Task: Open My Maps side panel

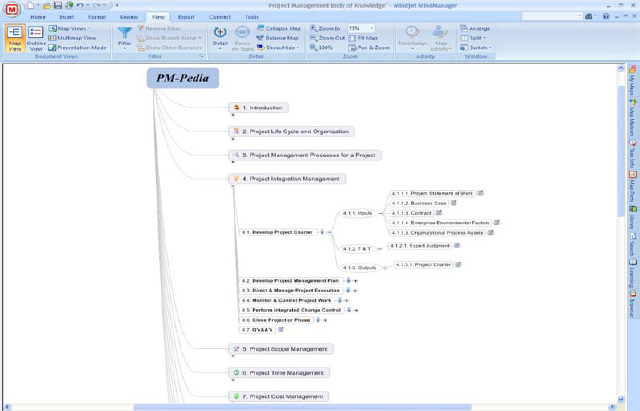Action: (x=632, y=80)
